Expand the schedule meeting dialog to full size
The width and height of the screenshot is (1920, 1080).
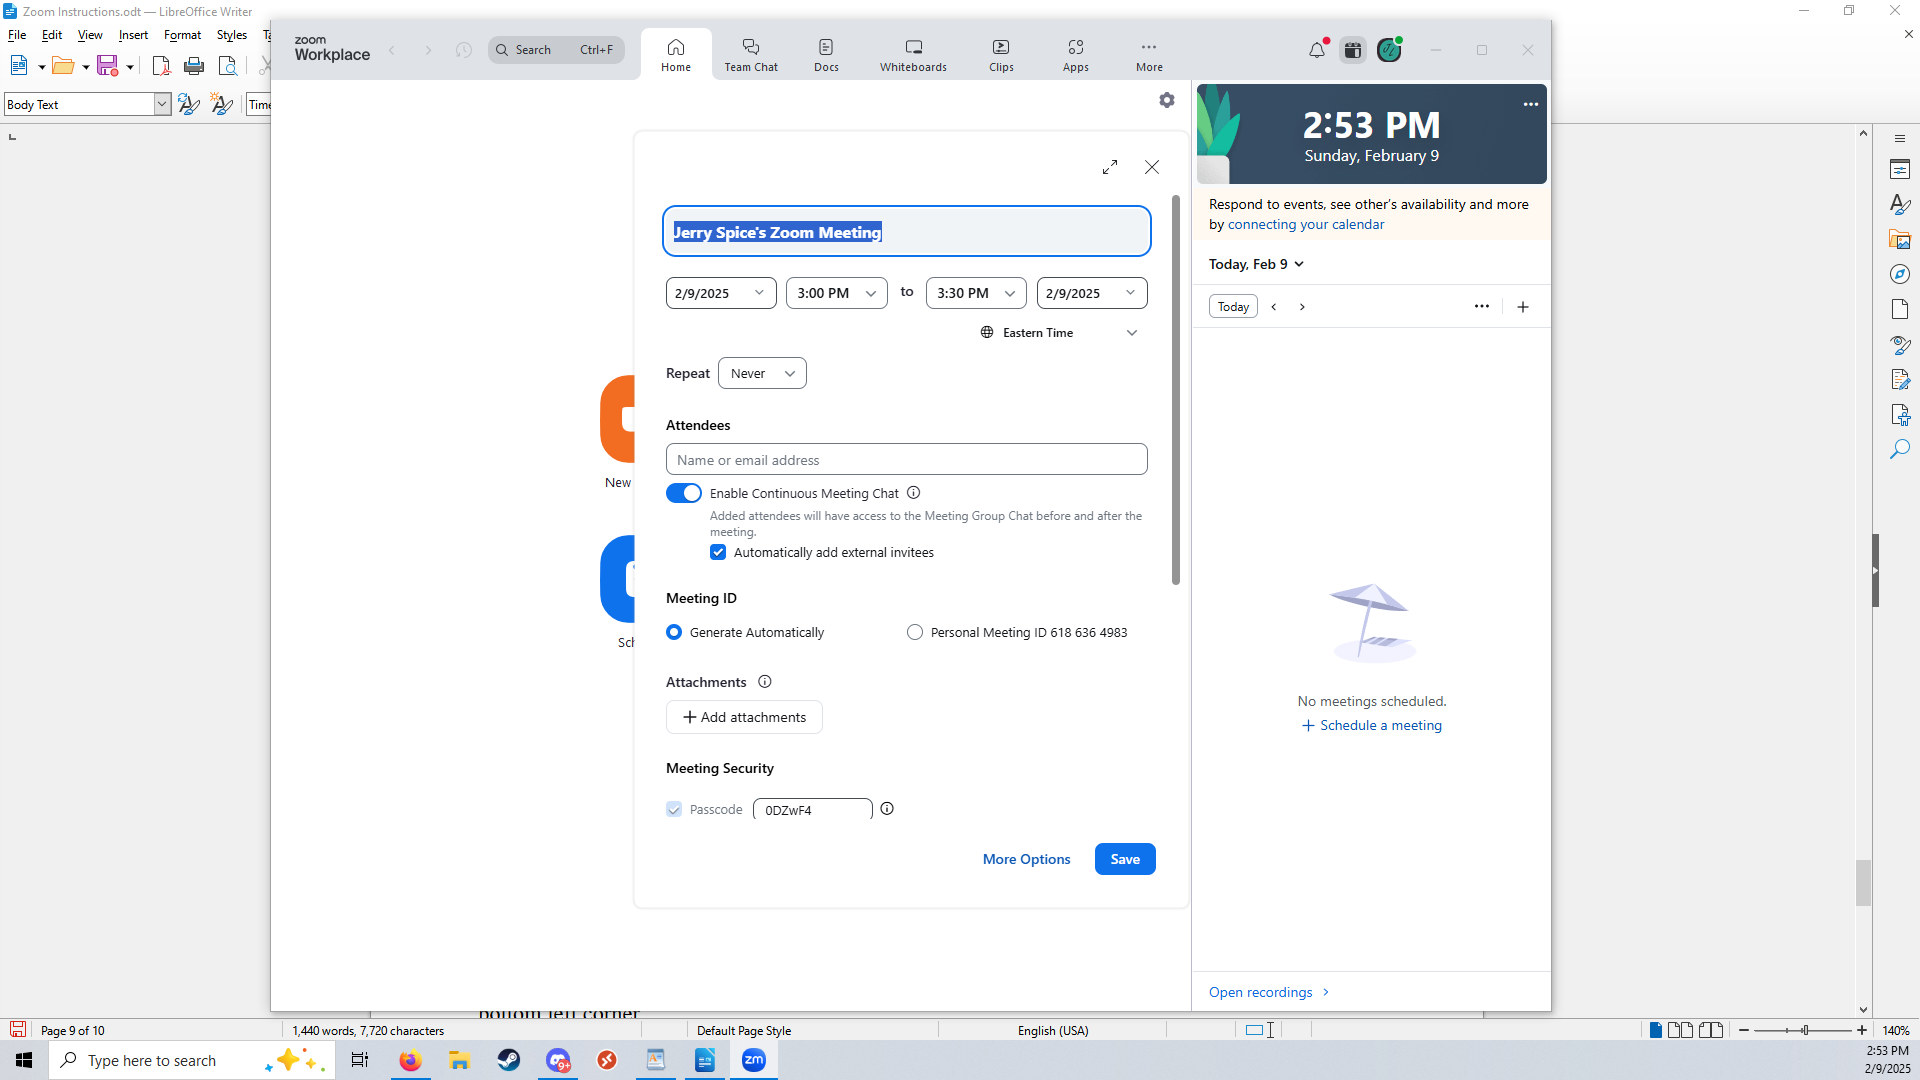[x=1110, y=167]
